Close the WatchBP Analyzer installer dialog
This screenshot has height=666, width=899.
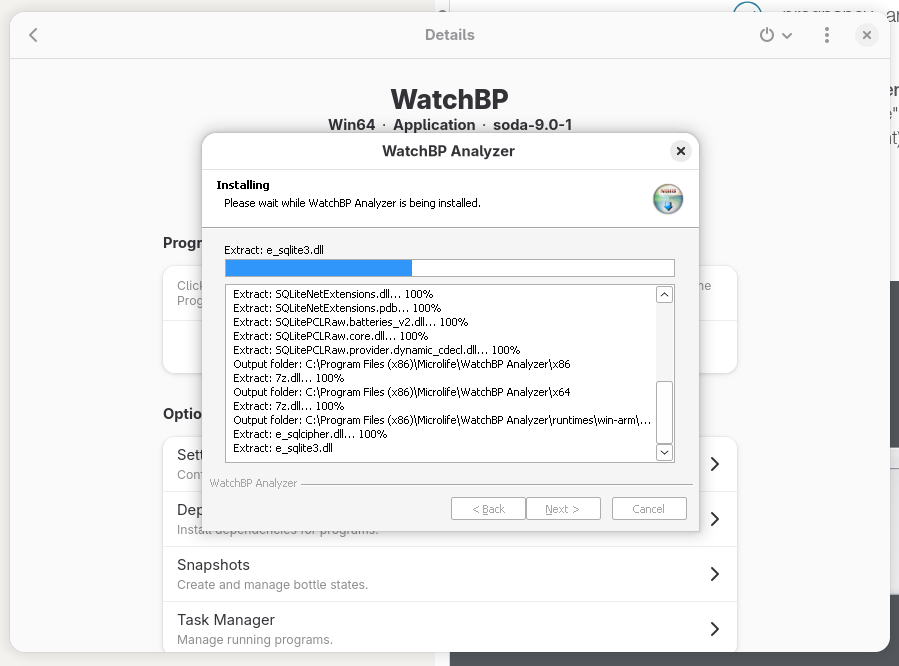click(680, 151)
